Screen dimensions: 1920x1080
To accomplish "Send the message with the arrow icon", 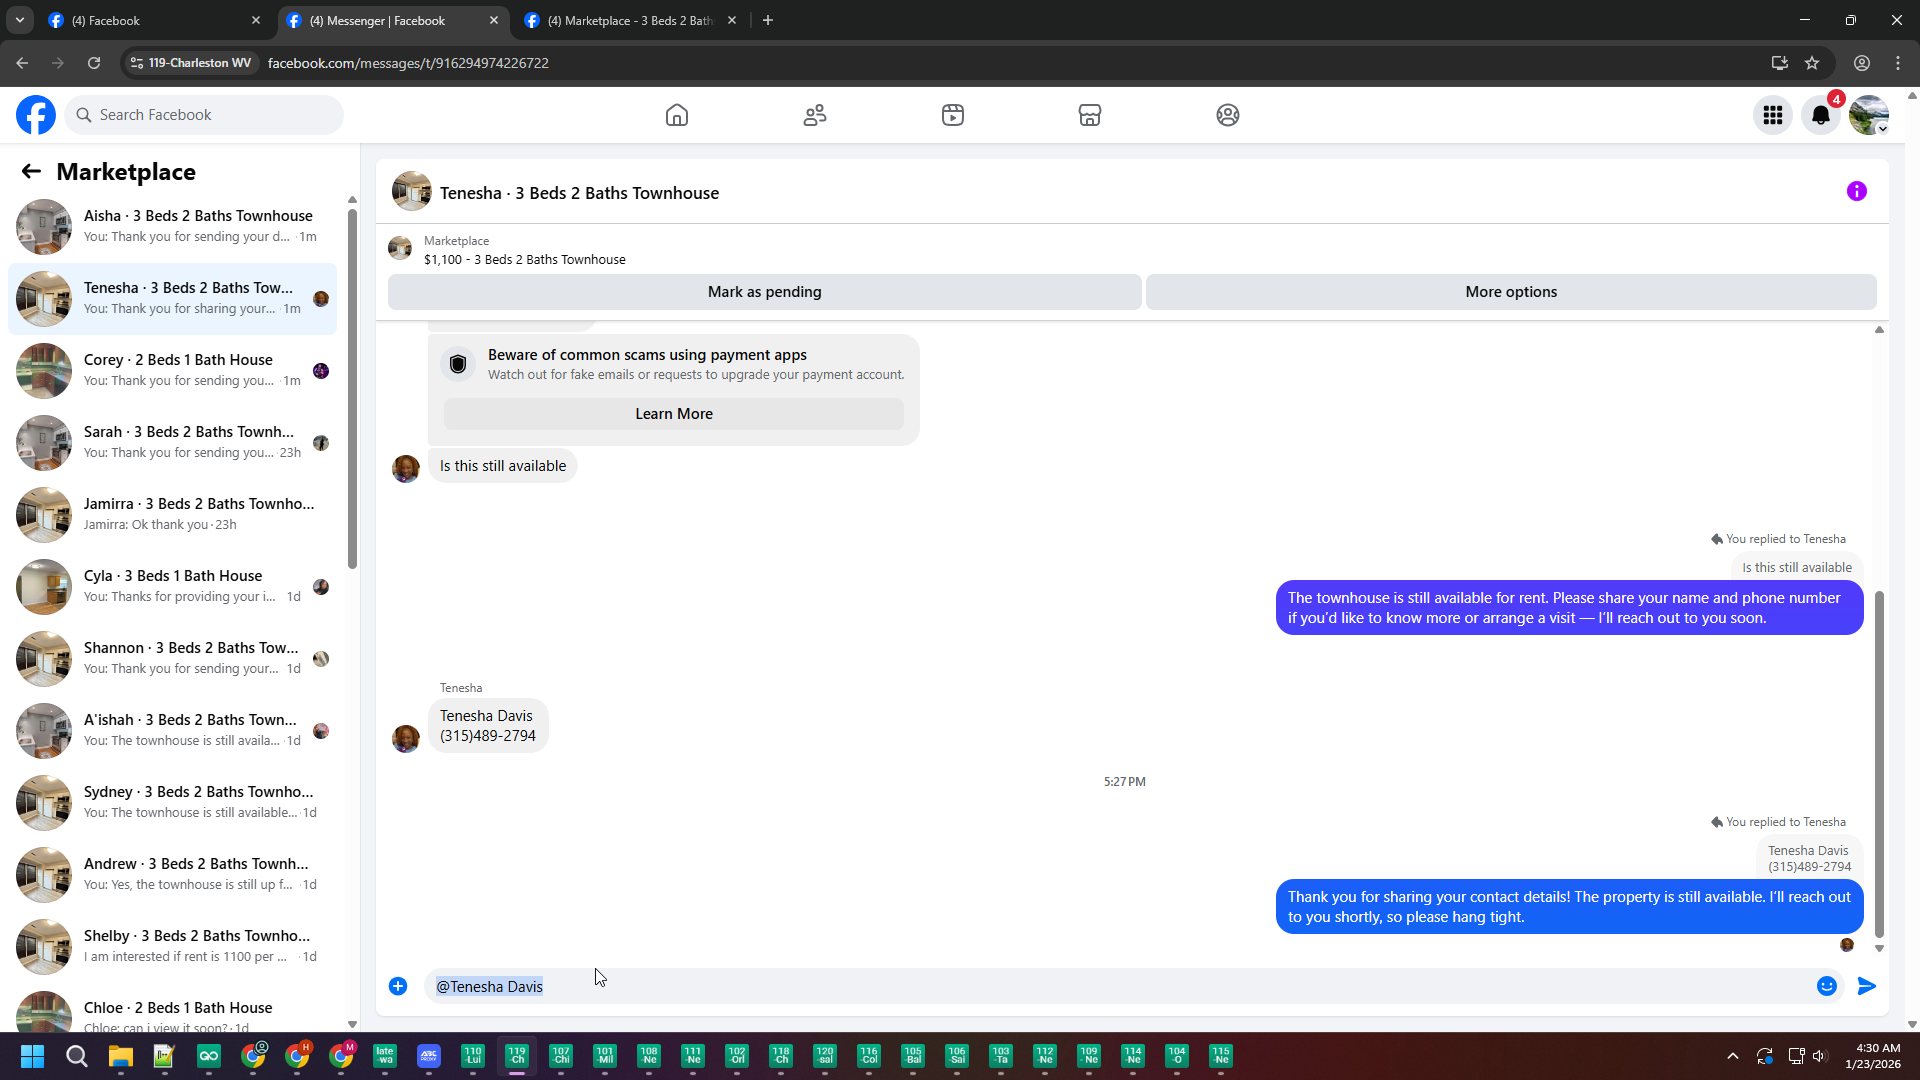I will click(1867, 987).
